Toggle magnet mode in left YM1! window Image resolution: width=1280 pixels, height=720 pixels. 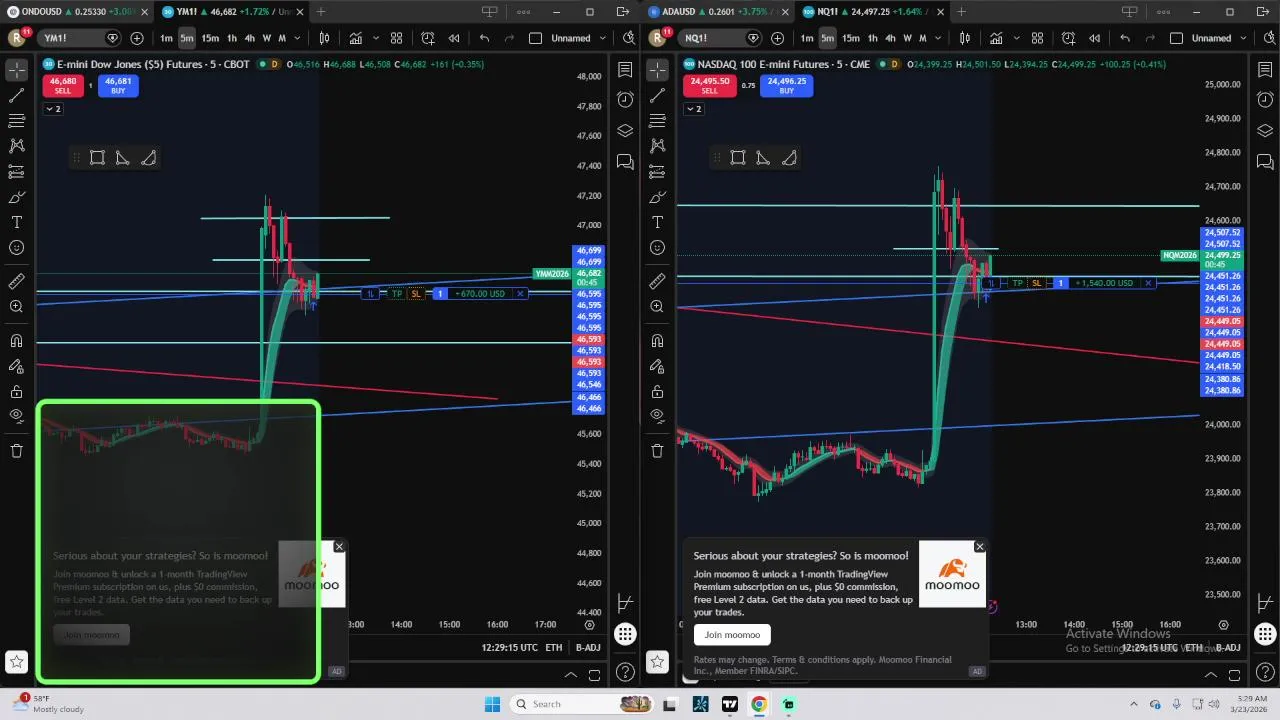(x=16, y=341)
